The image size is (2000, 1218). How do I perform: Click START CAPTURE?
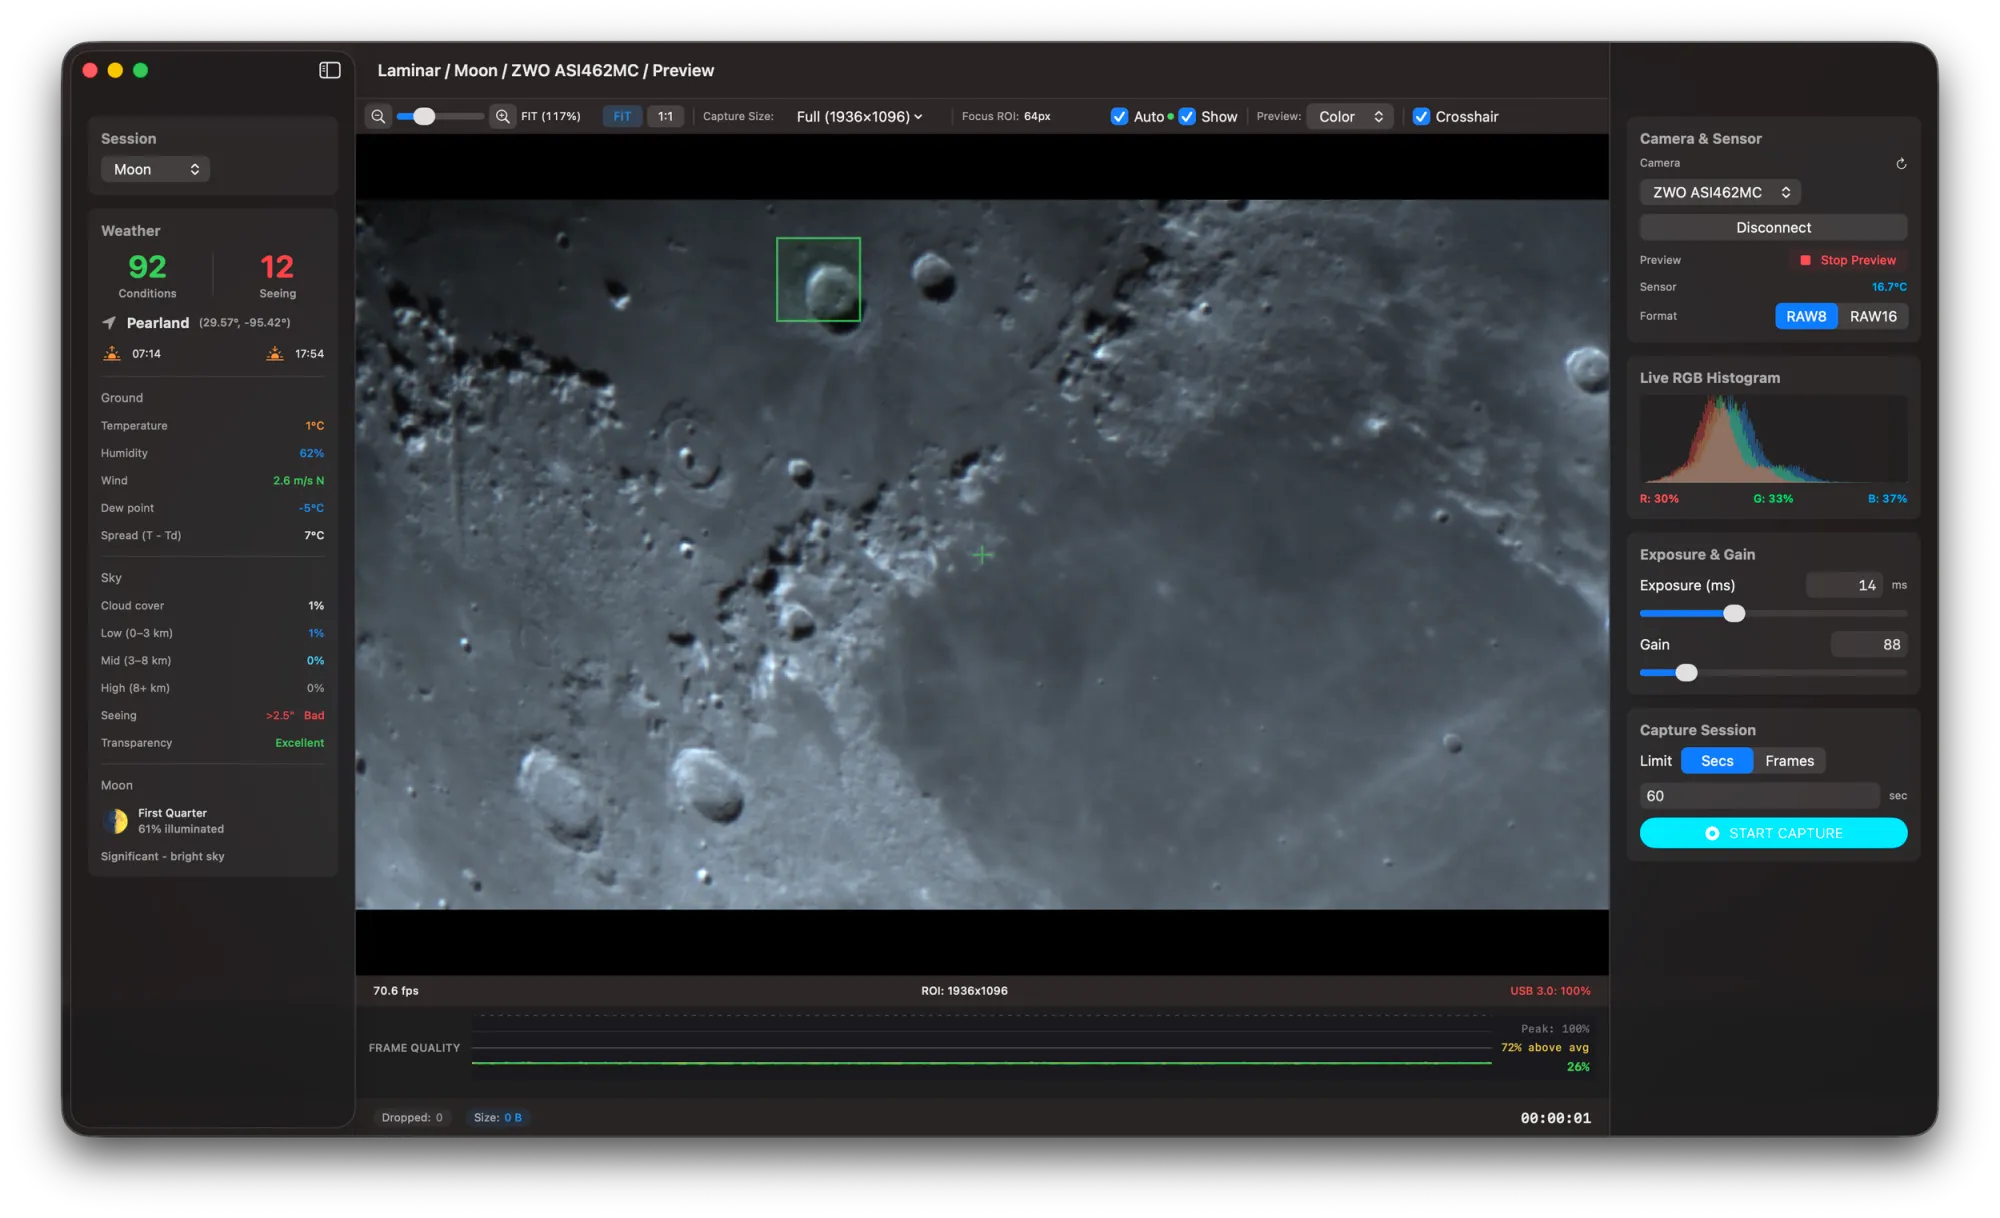click(1773, 832)
